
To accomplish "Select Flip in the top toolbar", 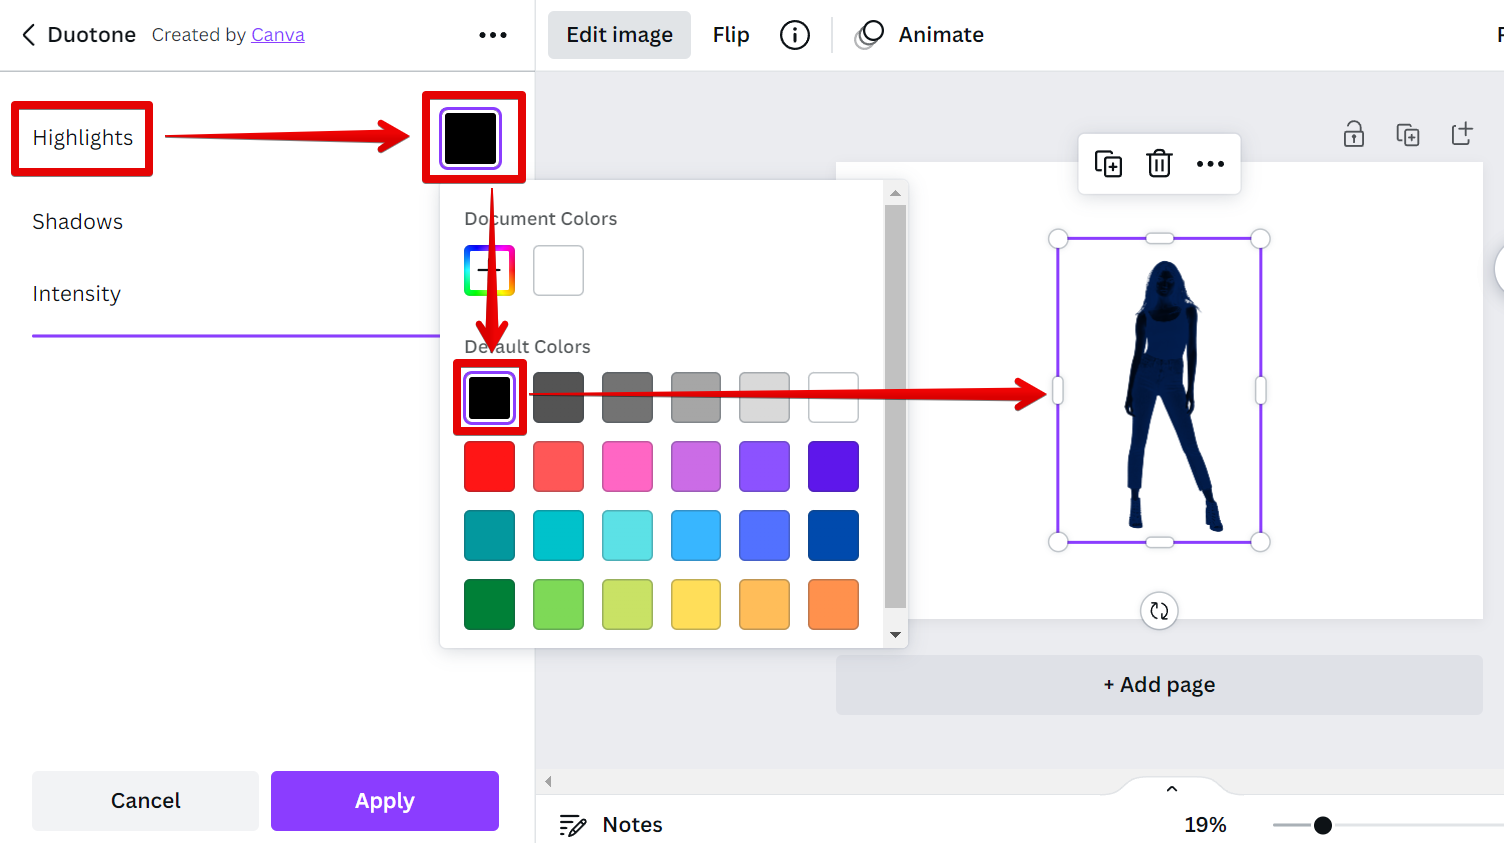I will pos(731,35).
